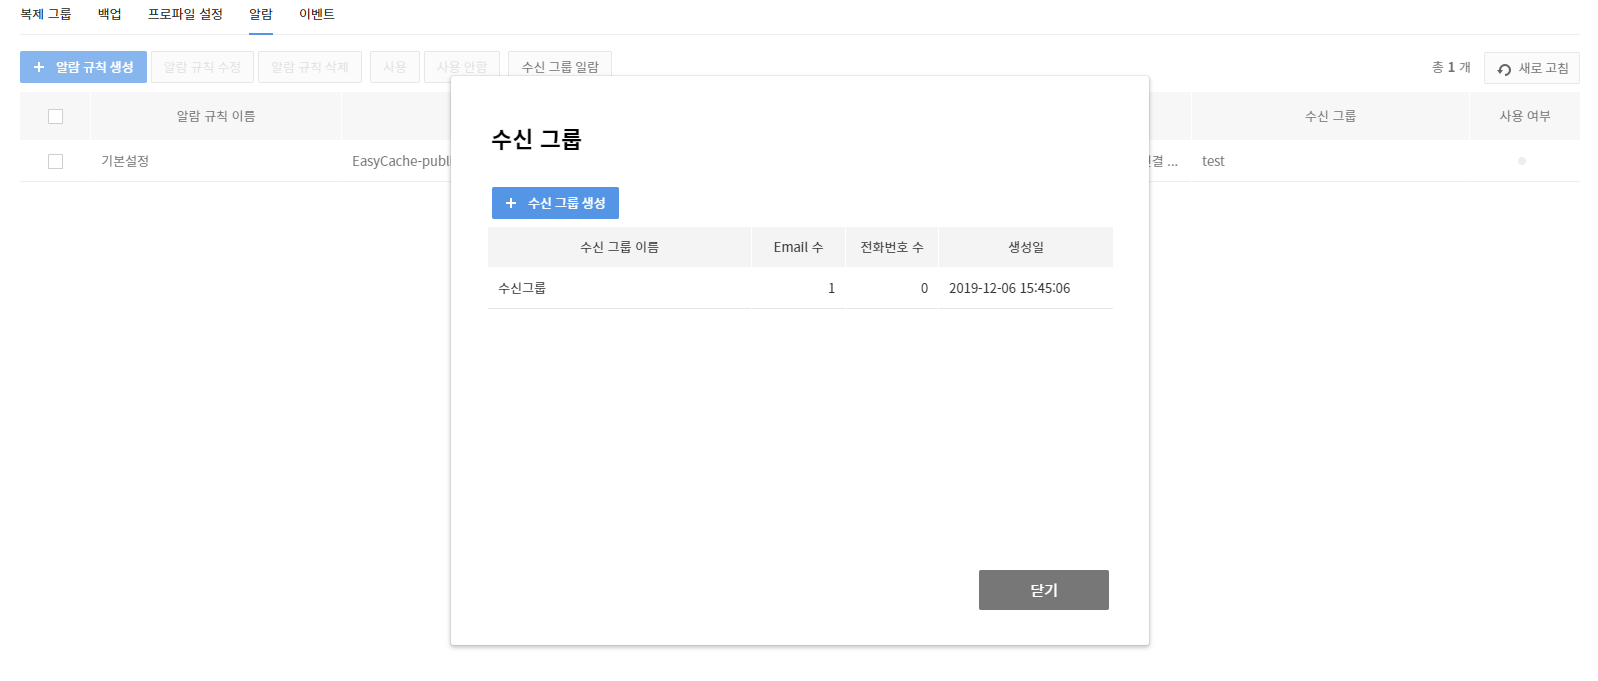
Task: Select the 수신그룹 row in dialog
Action: tap(800, 288)
